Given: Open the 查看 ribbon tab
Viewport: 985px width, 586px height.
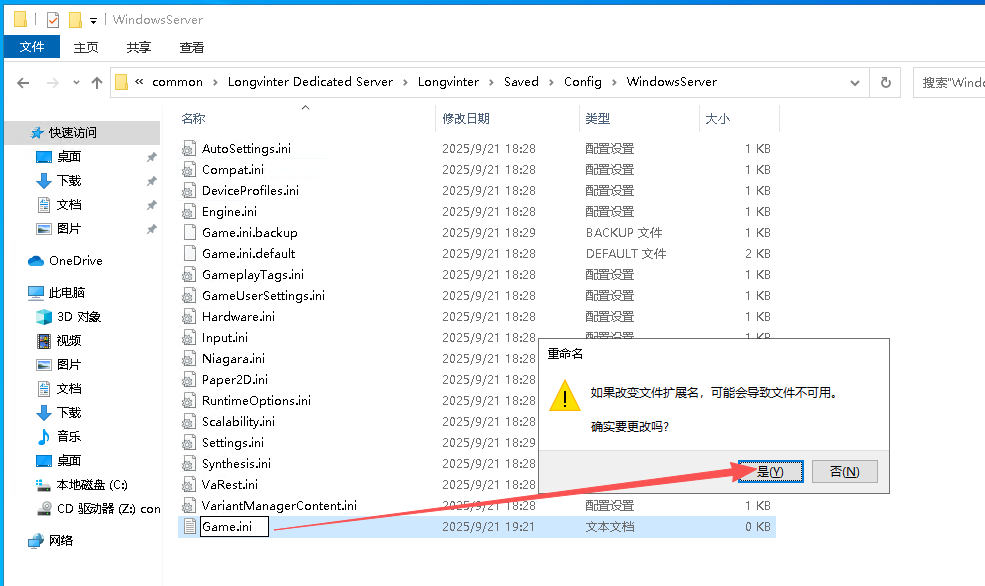Looking at the screenshot, I should click(x=192, y=47).
